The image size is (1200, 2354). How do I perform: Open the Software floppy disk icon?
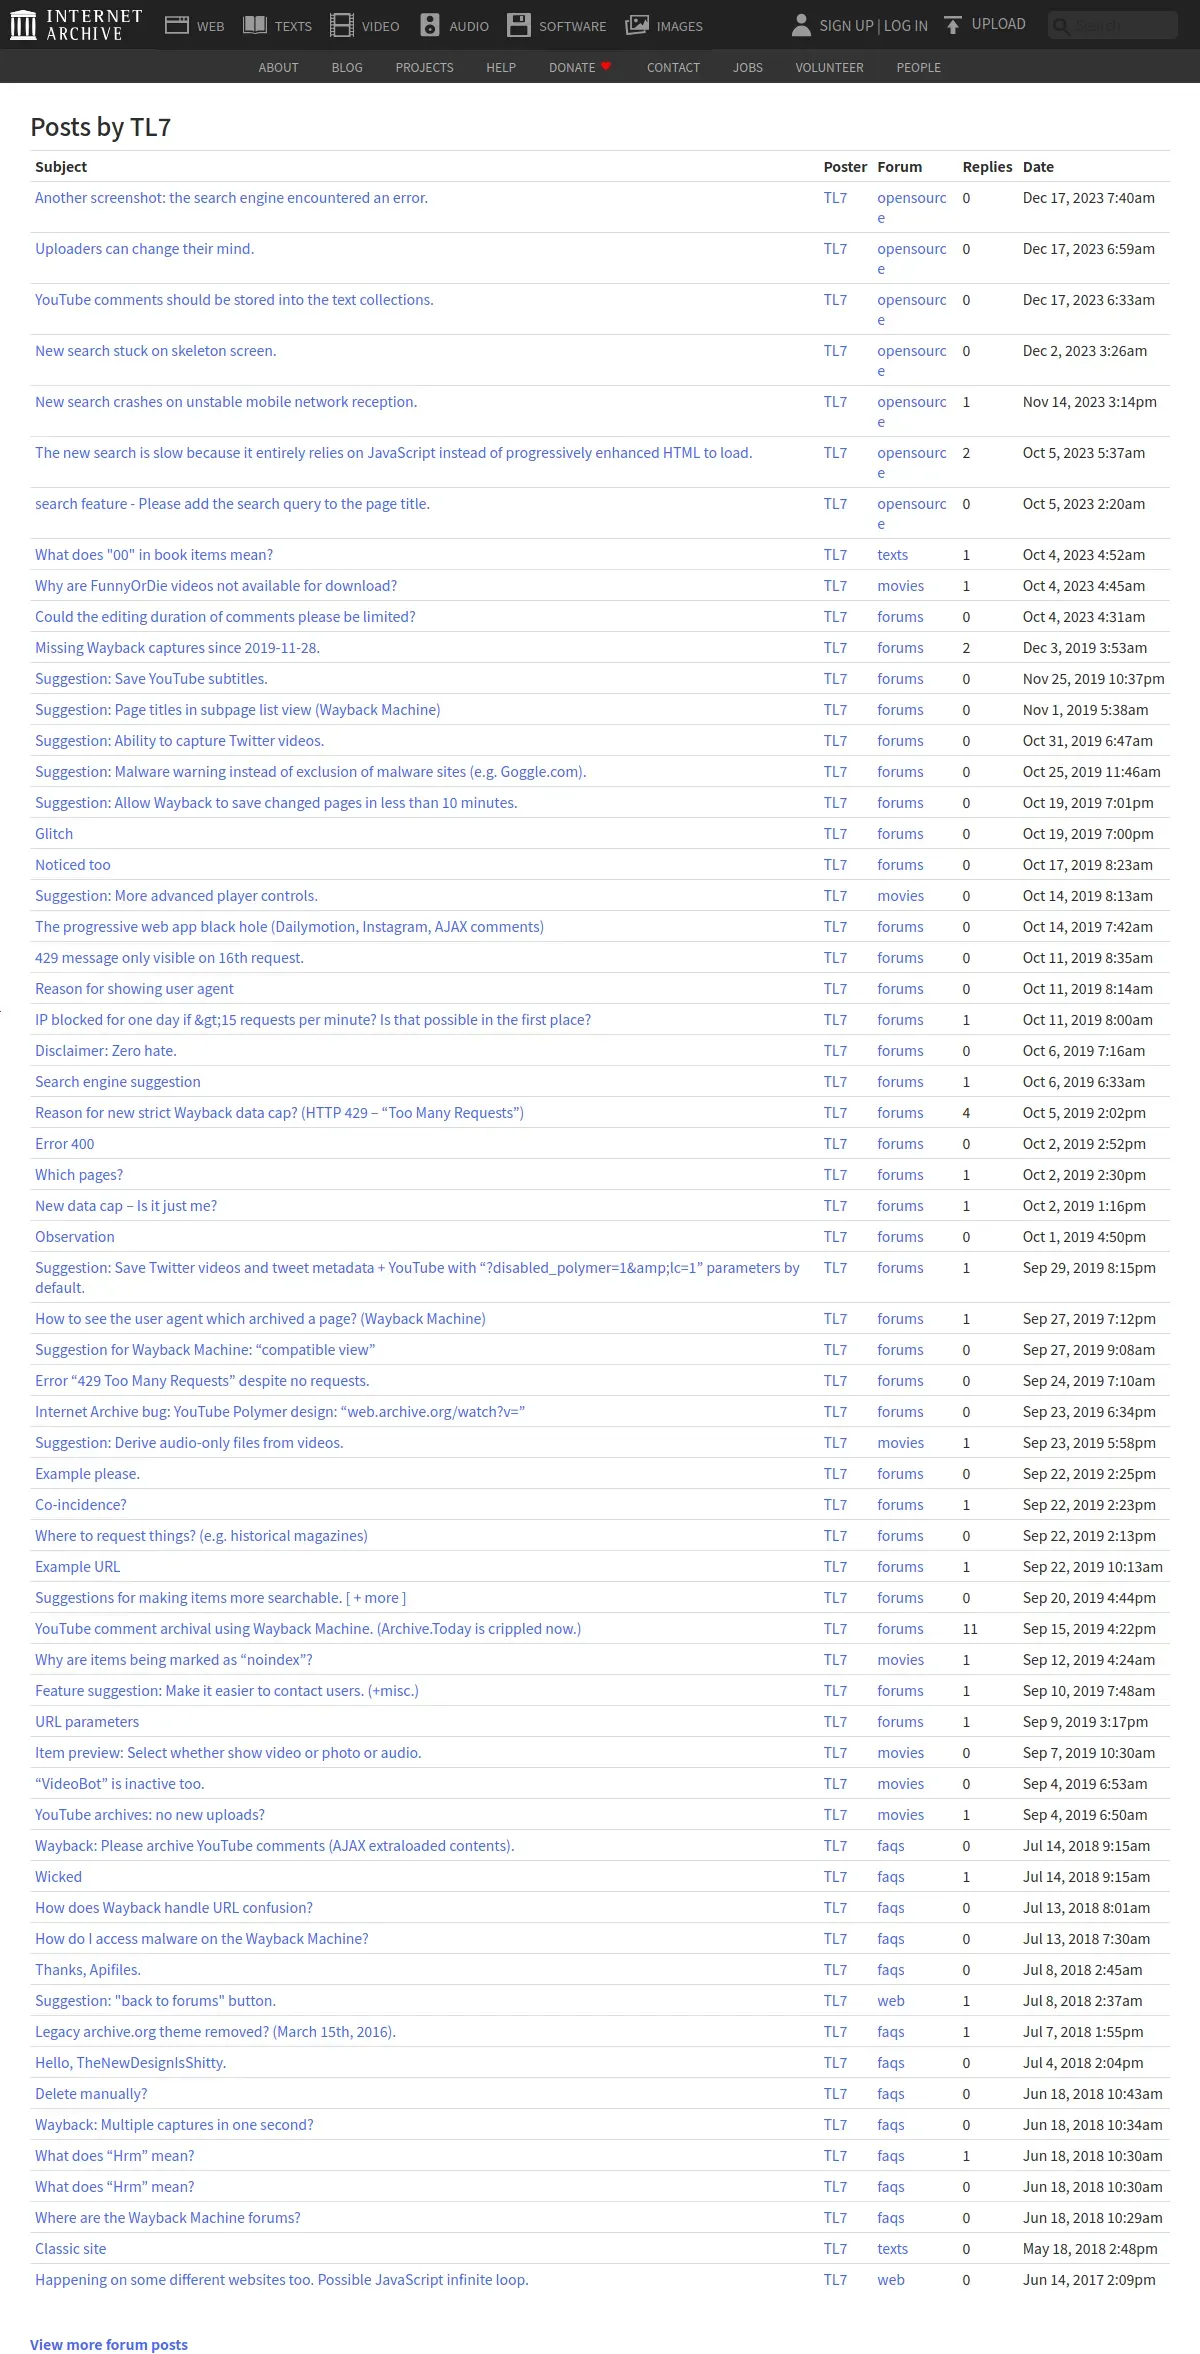(x=519, y=25)
